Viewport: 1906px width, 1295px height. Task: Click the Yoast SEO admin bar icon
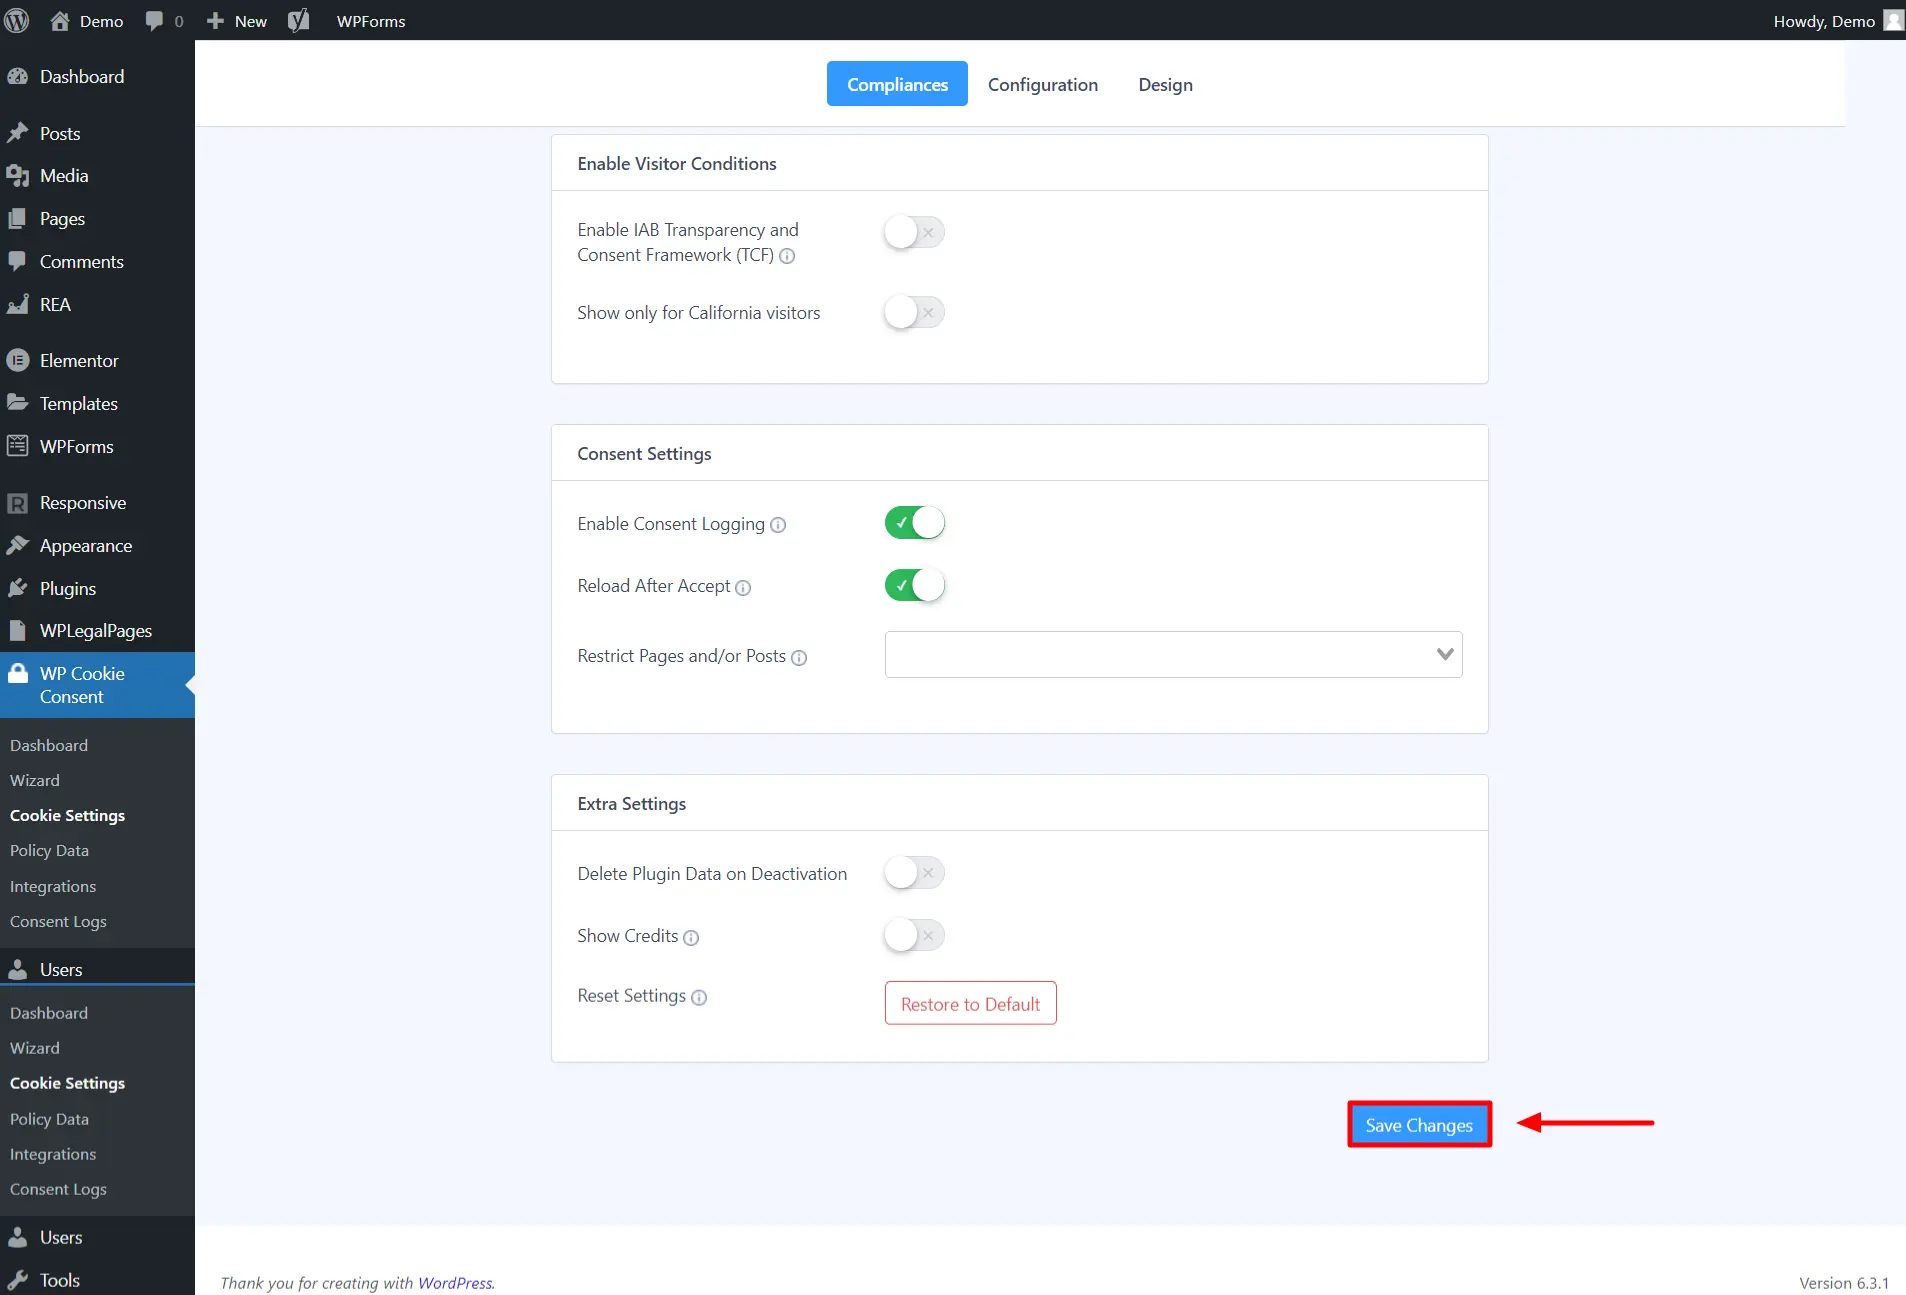tap(298, 20)
